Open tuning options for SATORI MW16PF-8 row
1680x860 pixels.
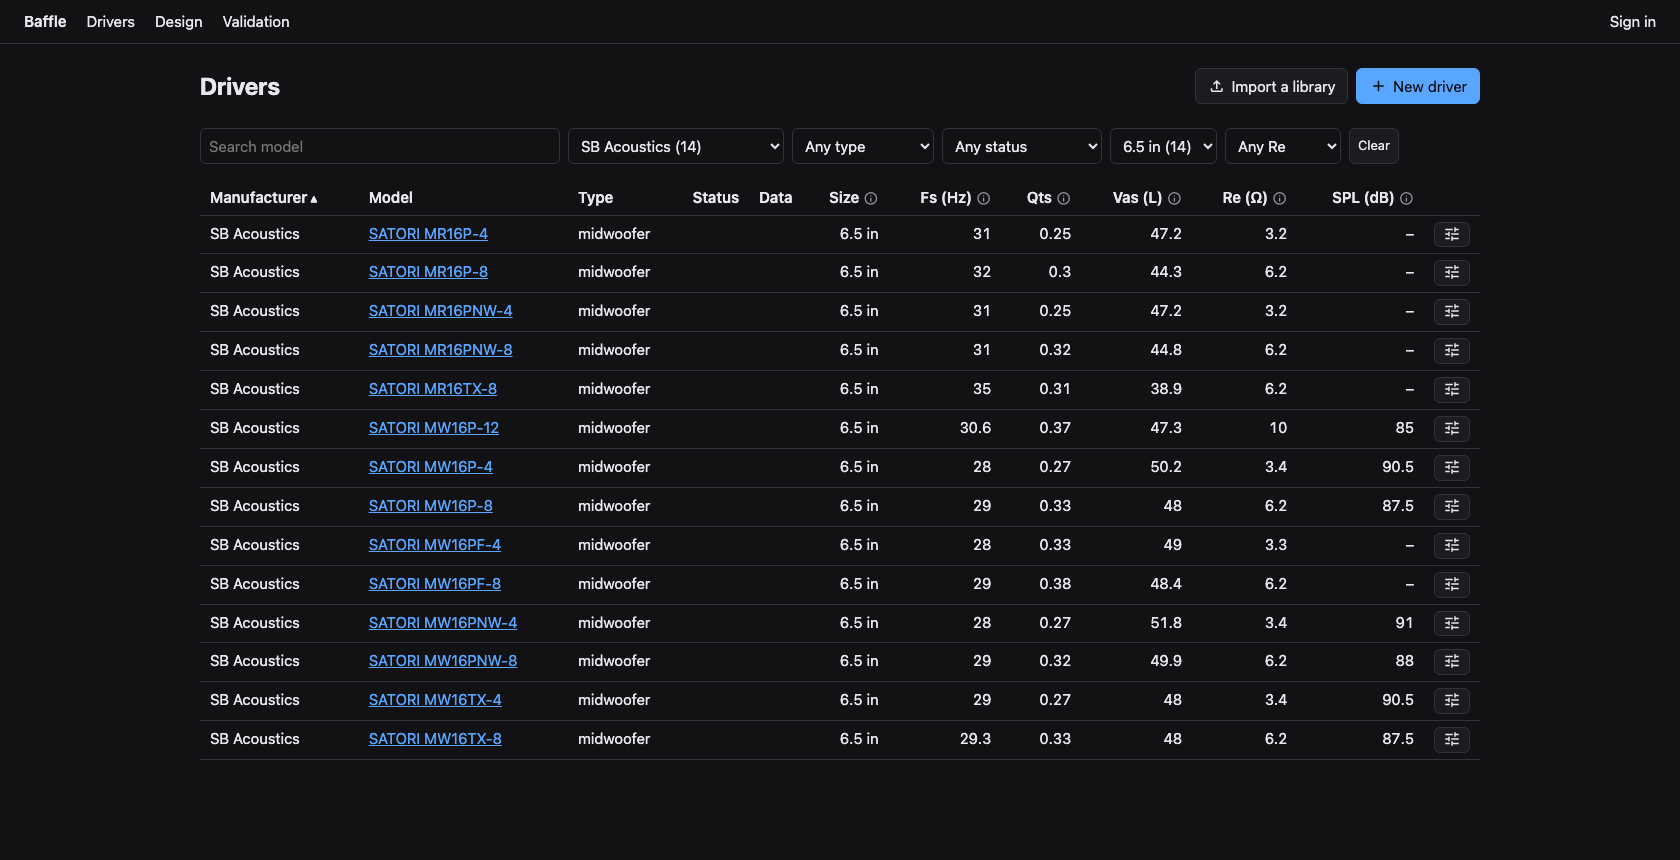[1451, 584]
